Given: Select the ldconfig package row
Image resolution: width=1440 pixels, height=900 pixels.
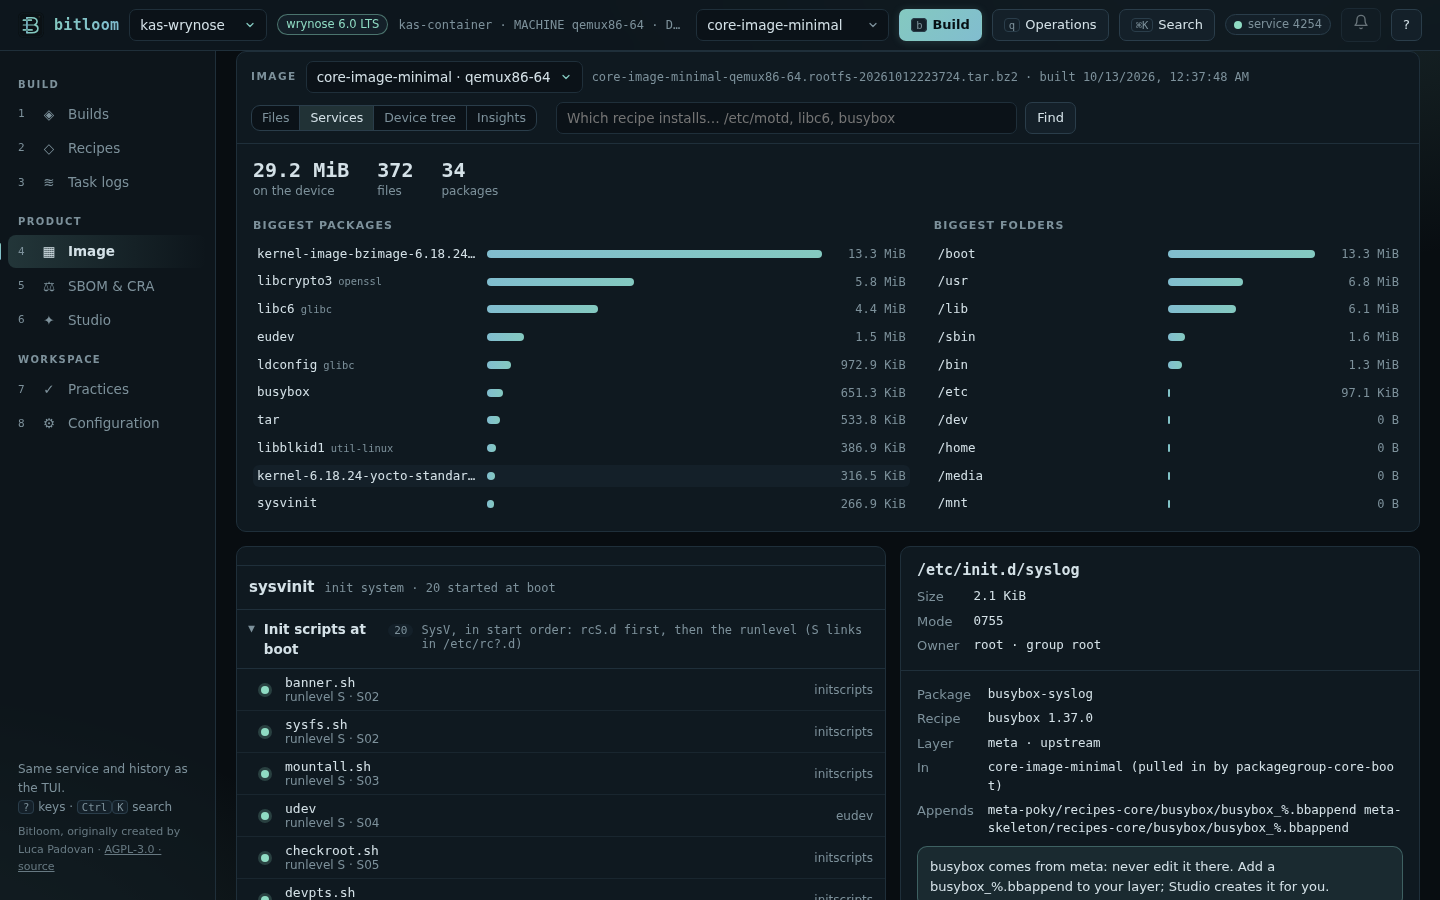Looking at the screenshot, I should point(581,365).
